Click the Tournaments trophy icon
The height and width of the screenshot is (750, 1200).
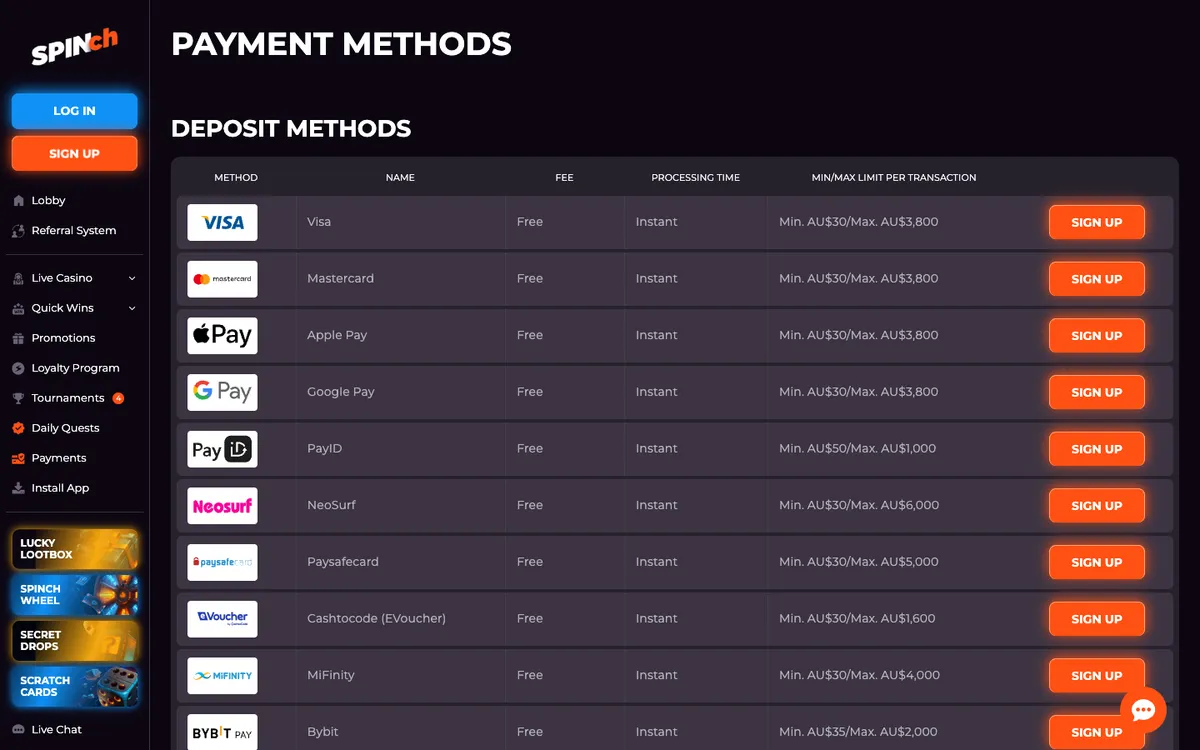(x=18, y=398)
